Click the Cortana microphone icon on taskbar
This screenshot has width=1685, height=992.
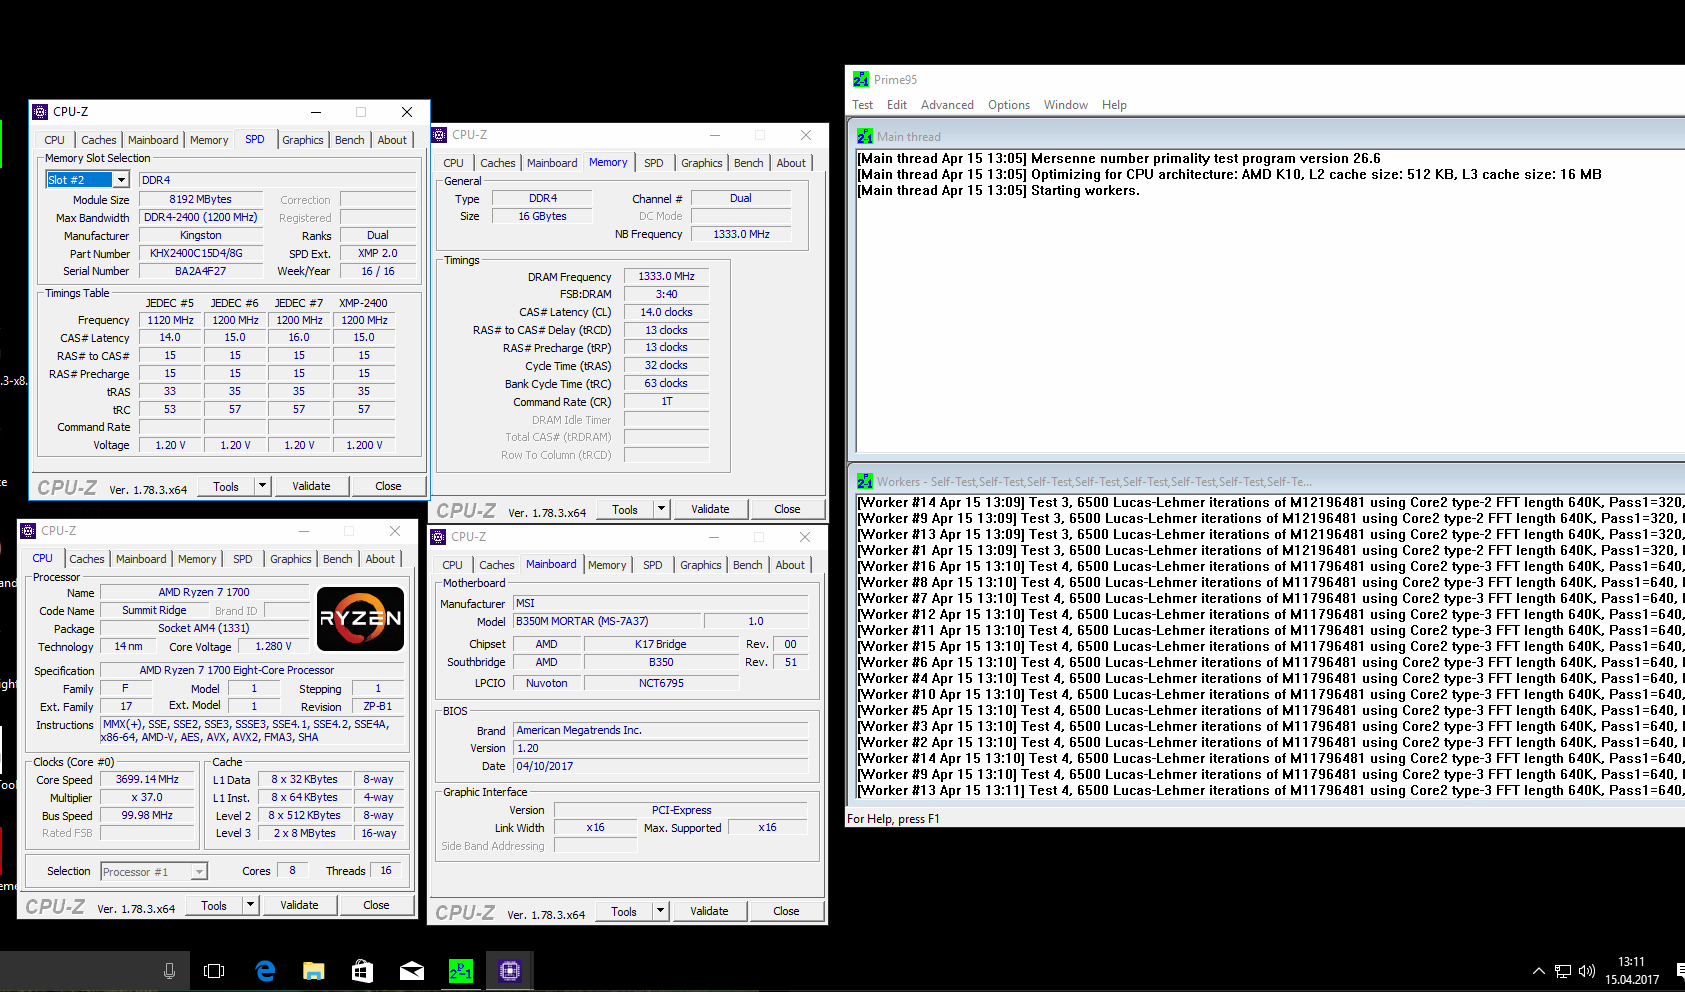tap(169, 971)
